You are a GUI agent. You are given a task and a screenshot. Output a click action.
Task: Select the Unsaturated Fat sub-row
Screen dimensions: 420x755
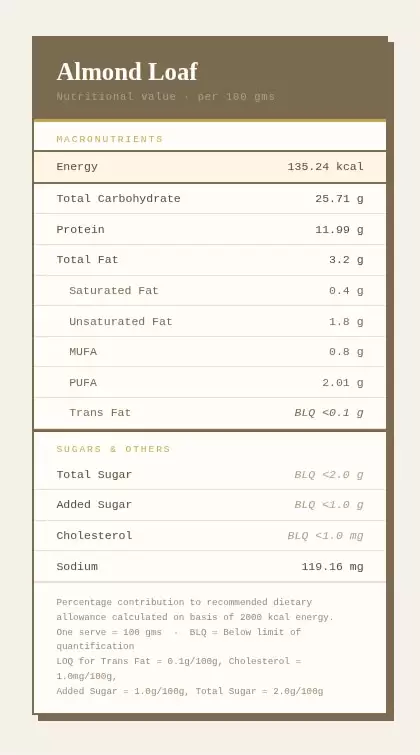coord(210,321)
